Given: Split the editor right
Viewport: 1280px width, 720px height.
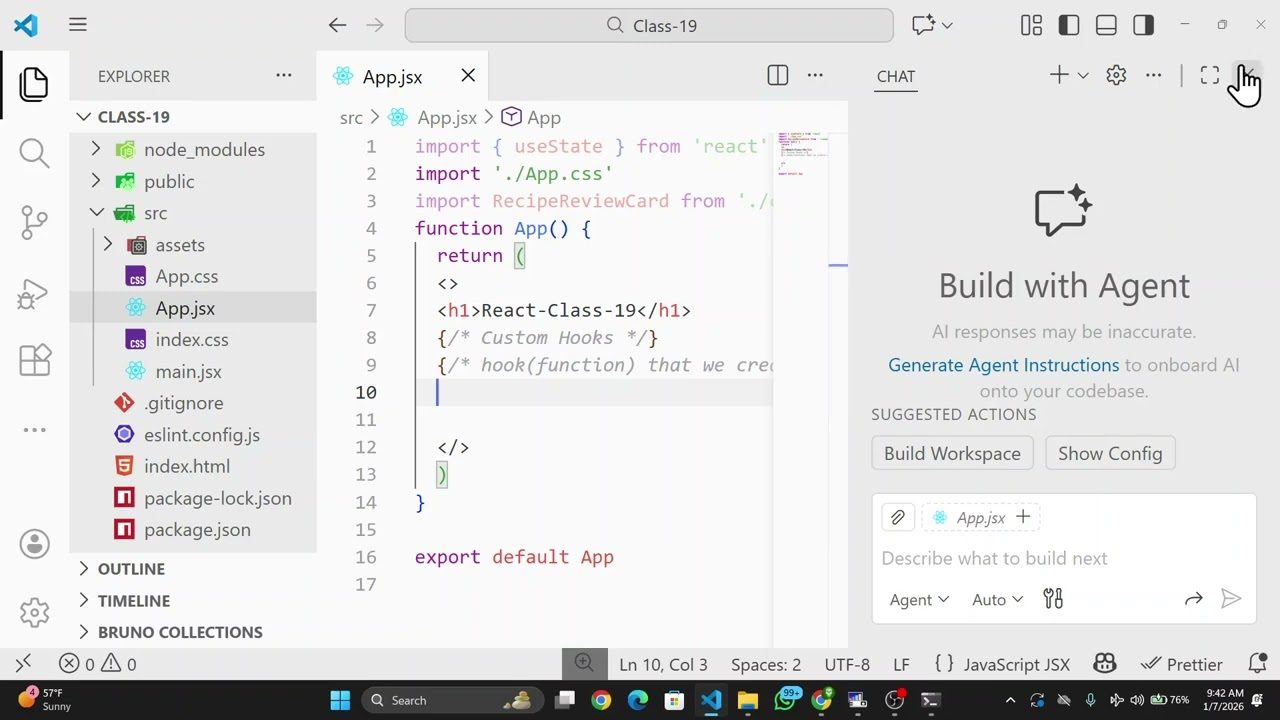Looking at the screenshot, I should [777, 76].
